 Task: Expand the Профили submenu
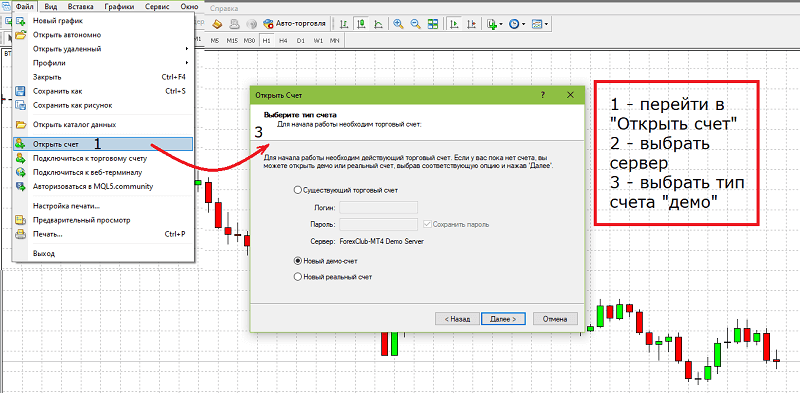(x=103, y=63)
